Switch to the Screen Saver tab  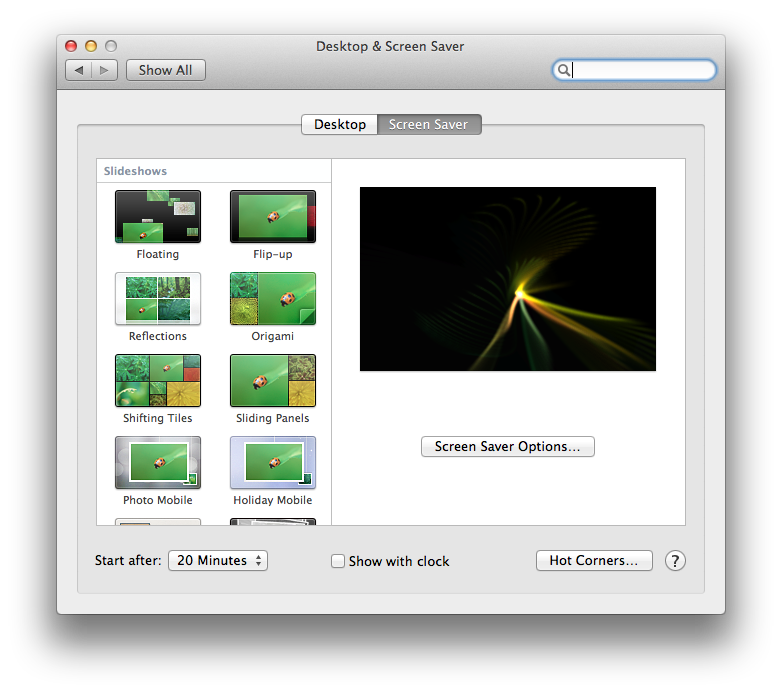click(x=429, y=125)
